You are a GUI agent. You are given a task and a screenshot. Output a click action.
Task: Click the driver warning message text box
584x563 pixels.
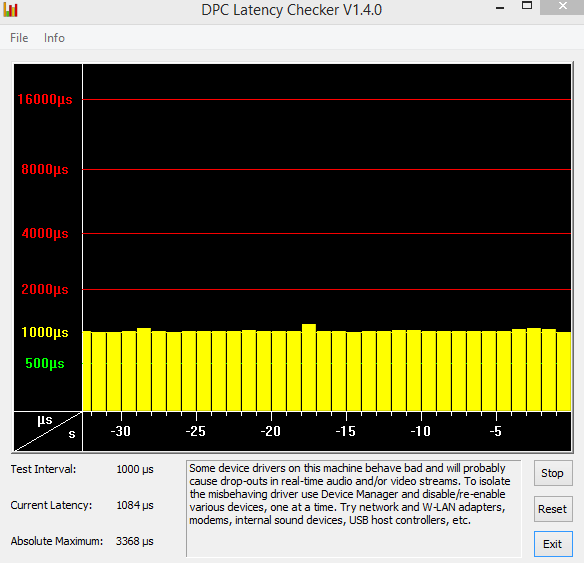[x=353, y=508]
